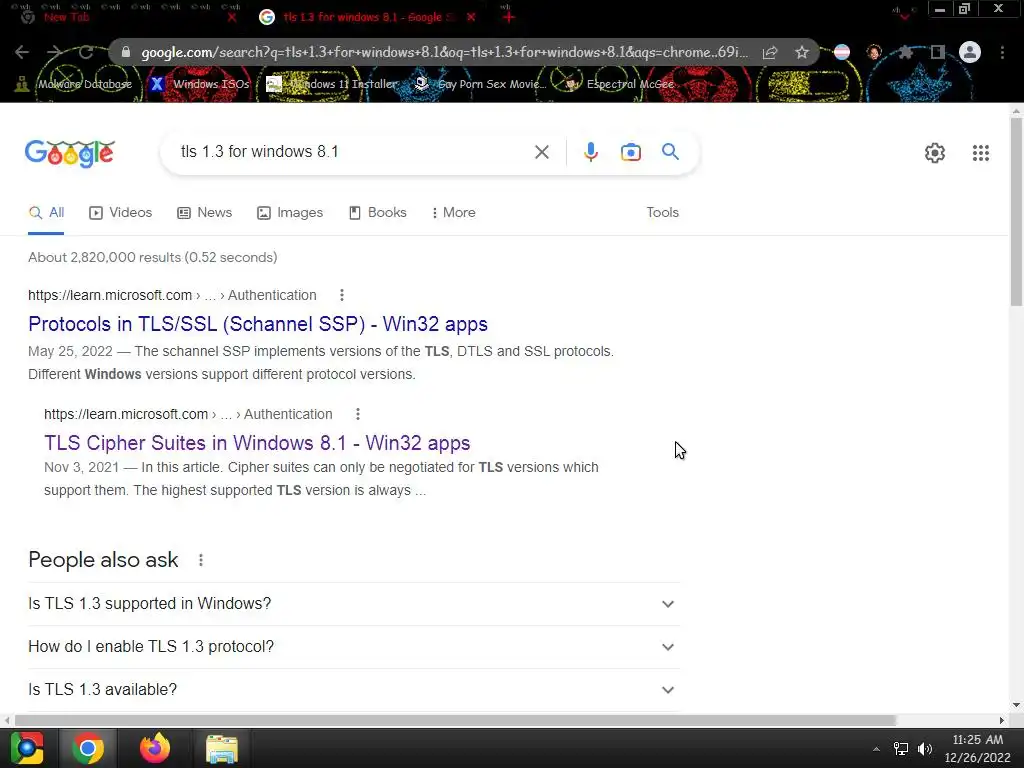Close the tls 1.3 Google search tab
This screenshot has height=768, width=1024.
(x=471, y=18)
